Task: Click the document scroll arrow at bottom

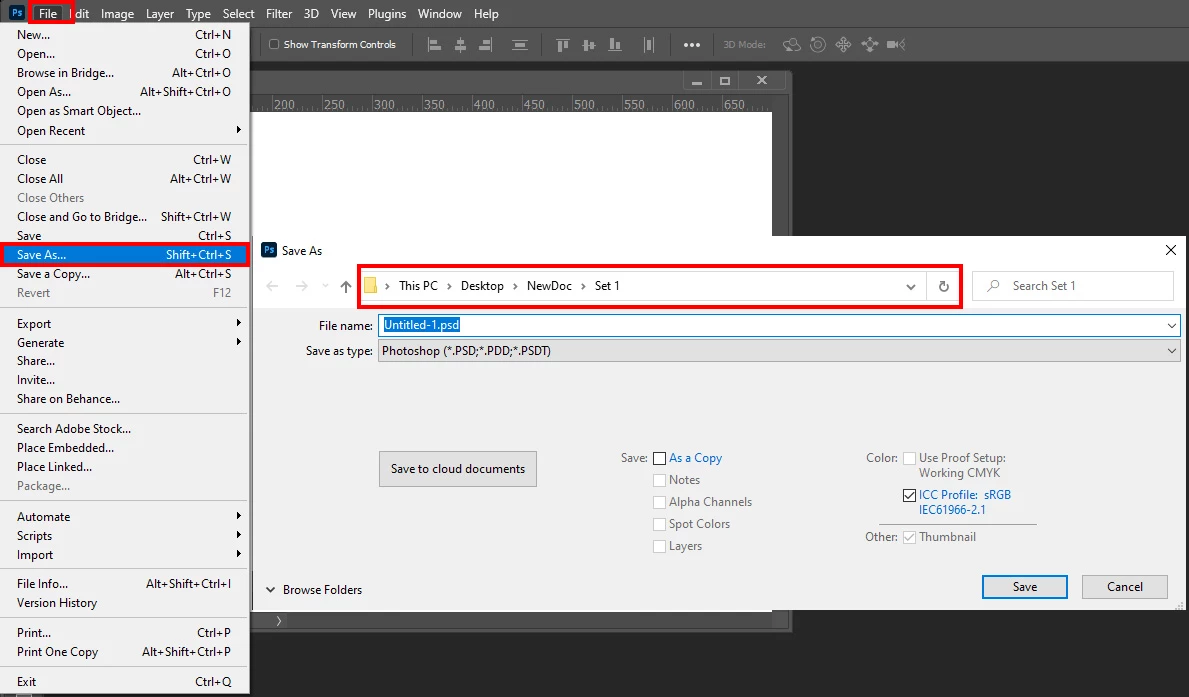Action: 278,621
